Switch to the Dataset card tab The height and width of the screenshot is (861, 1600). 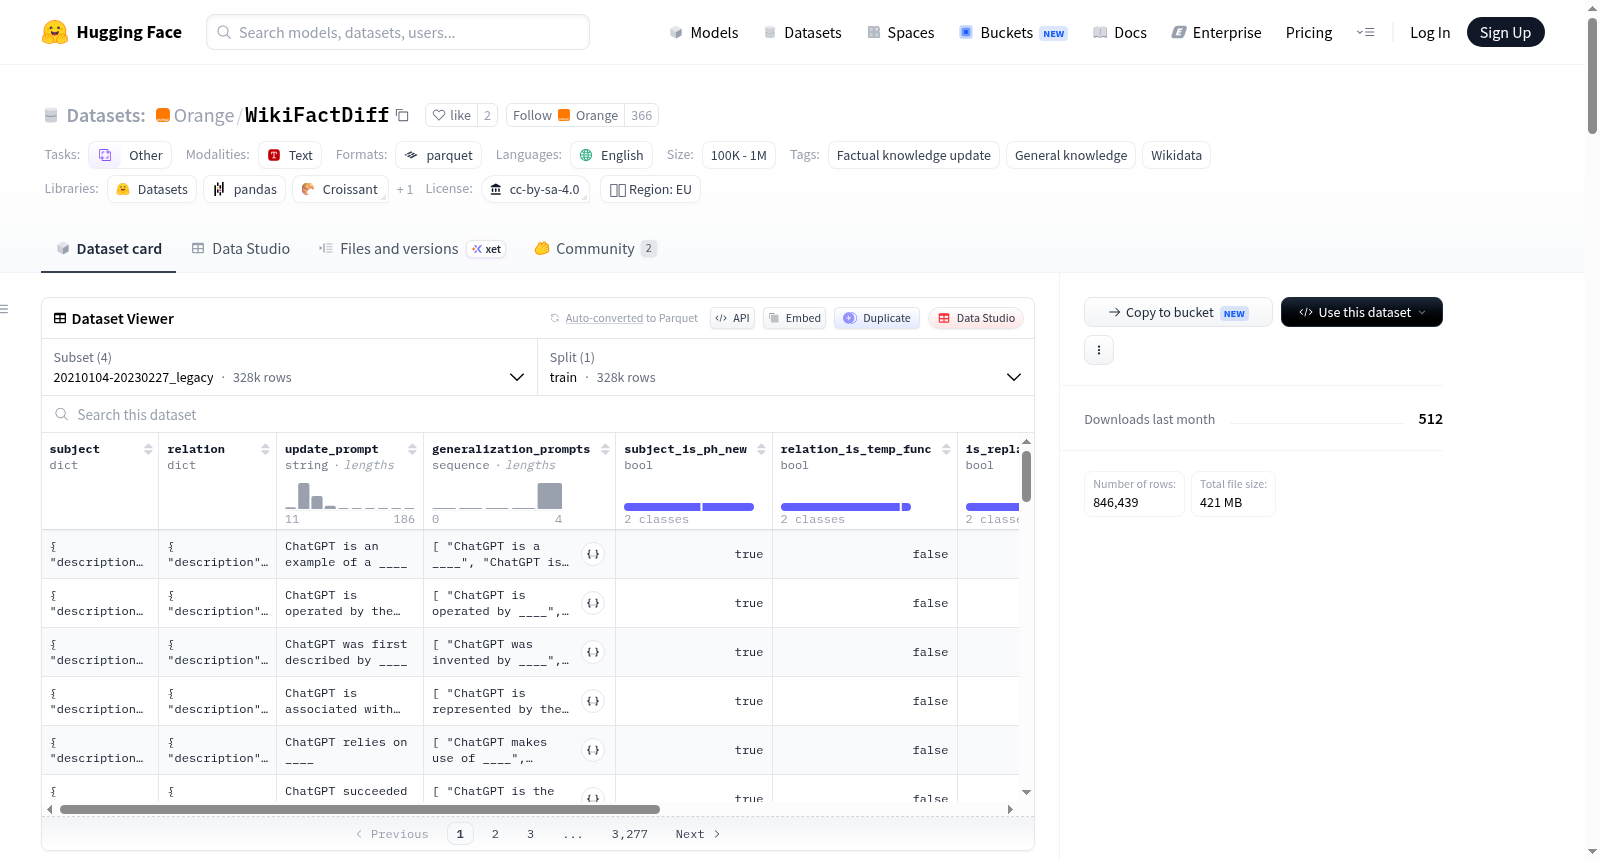point(109,249)
